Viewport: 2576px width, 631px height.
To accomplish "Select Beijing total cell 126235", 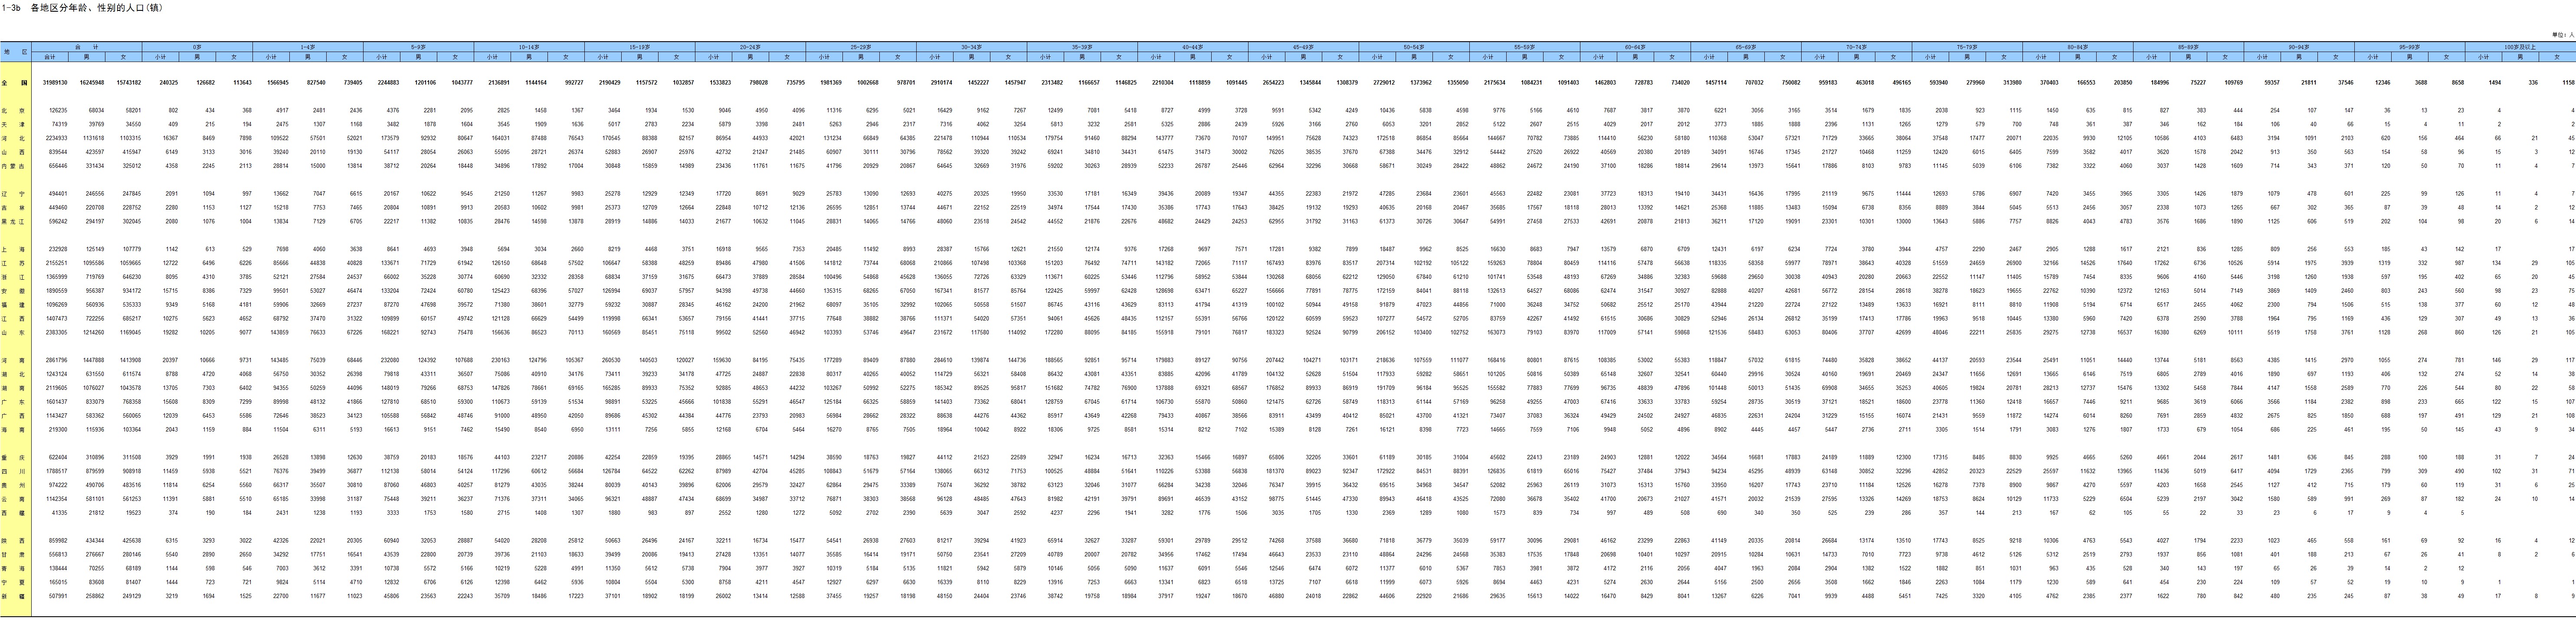I will [58, 110].
